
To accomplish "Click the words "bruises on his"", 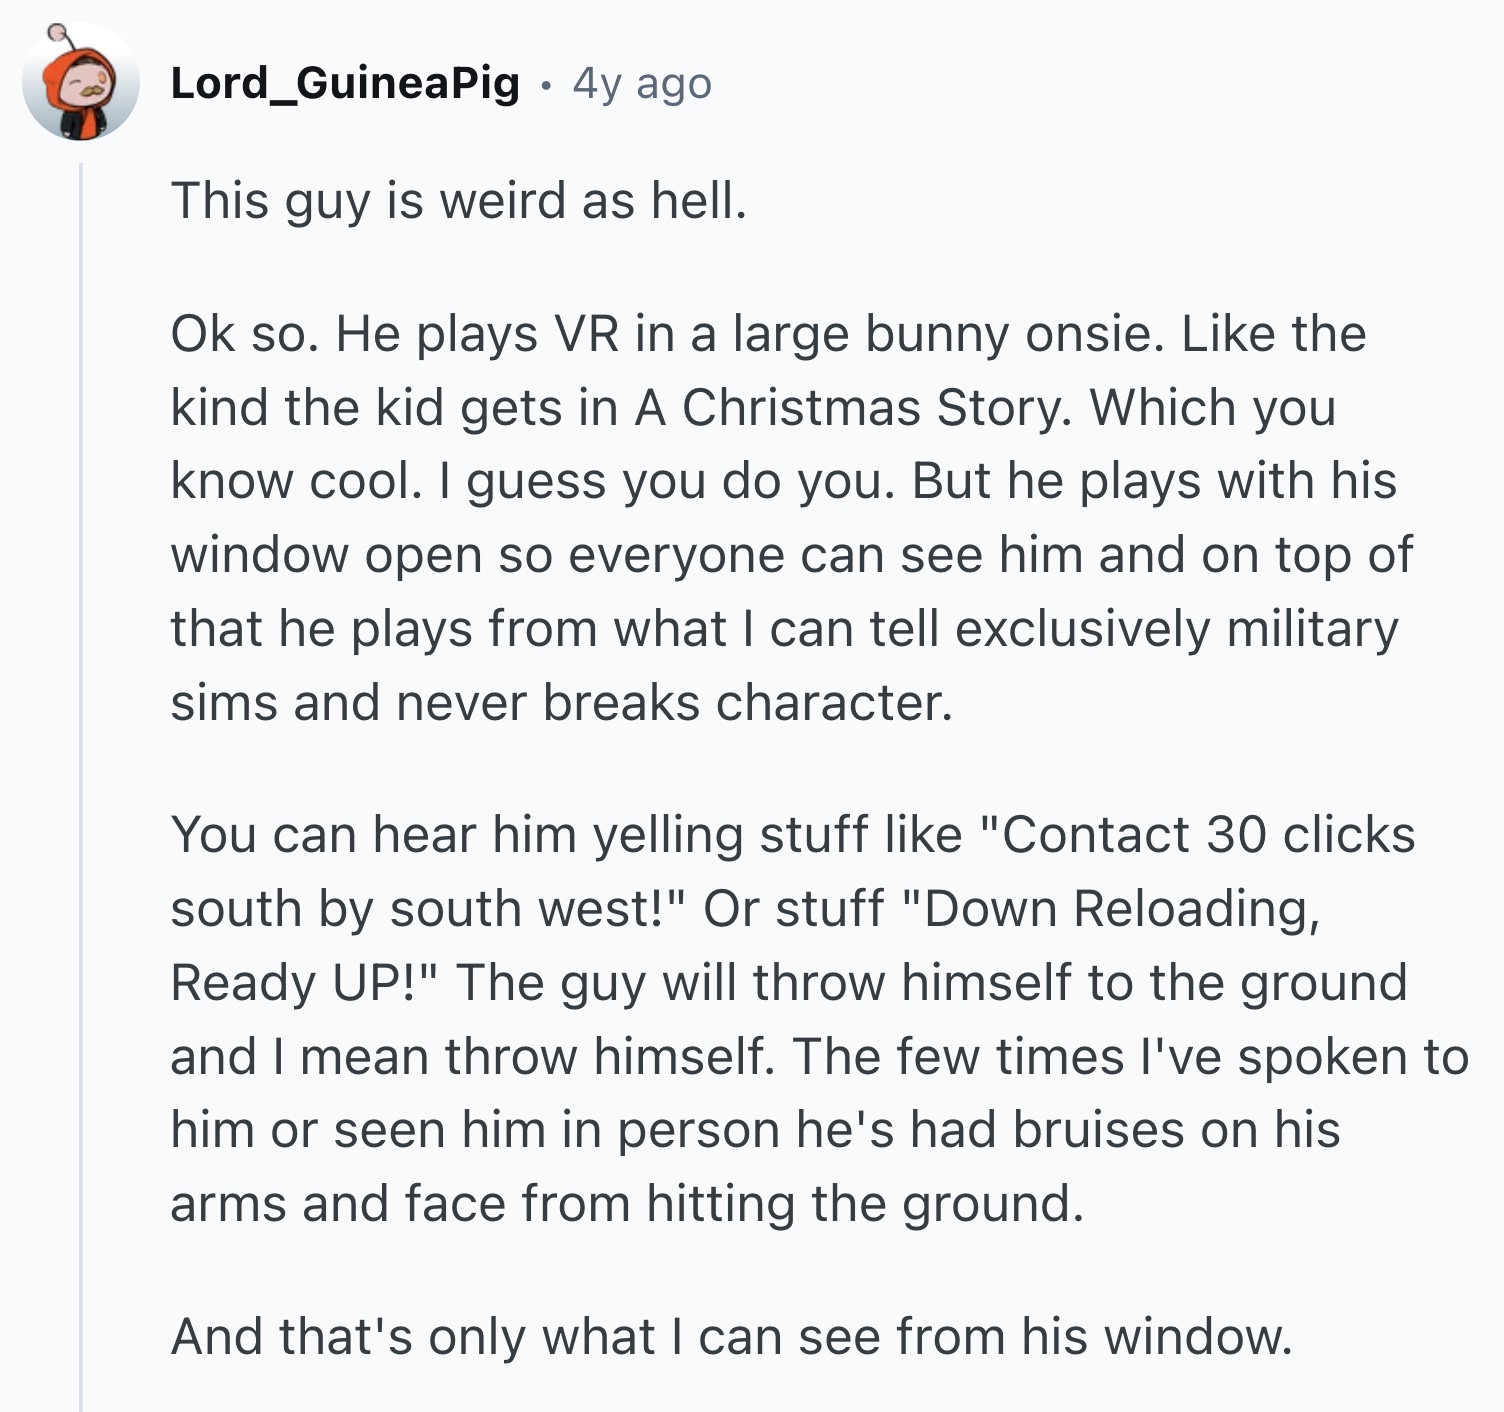I will [x=1176, y=1130].
